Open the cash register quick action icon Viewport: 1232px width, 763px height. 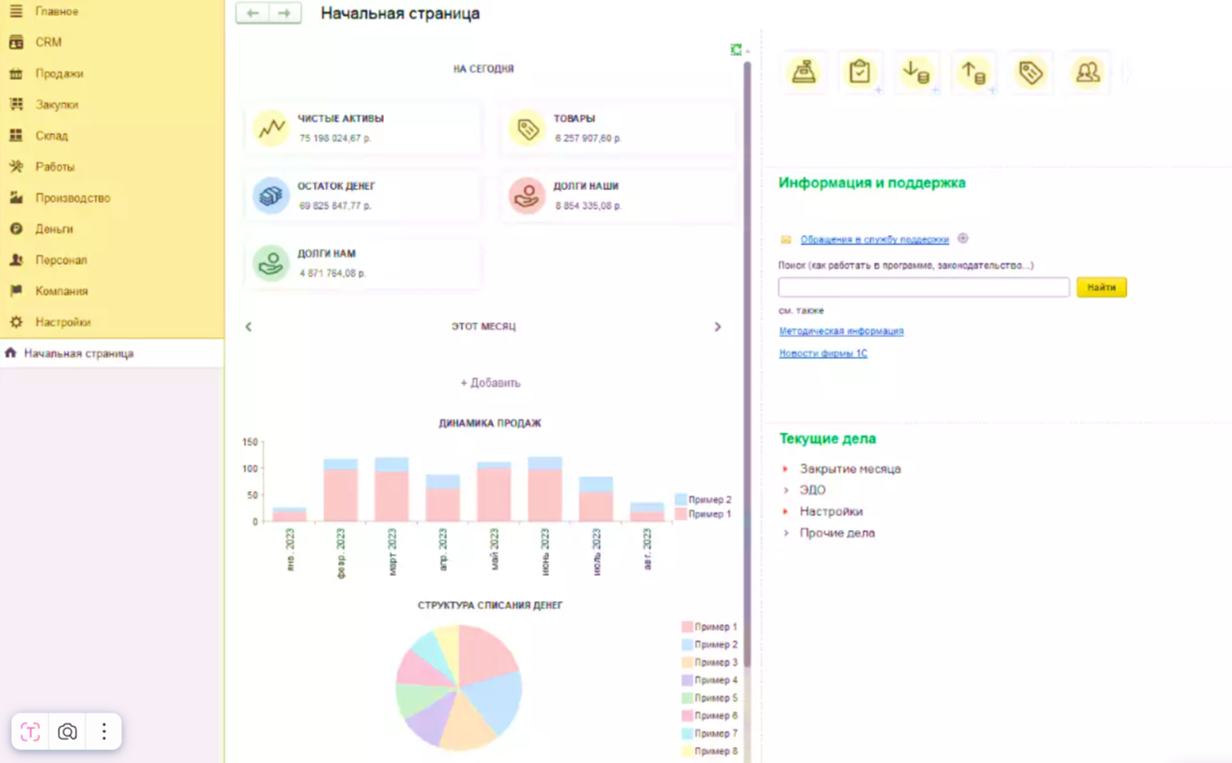coord(803,72)
